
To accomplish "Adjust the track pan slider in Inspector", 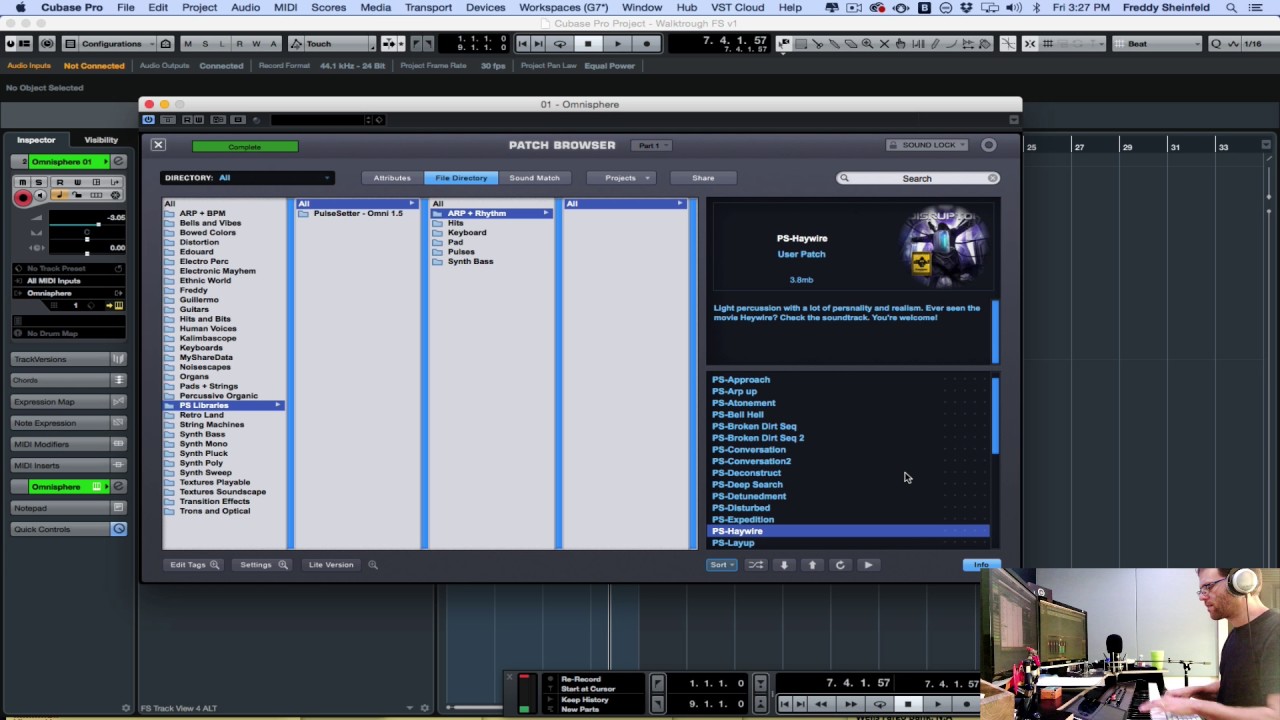I will [86, 239].
